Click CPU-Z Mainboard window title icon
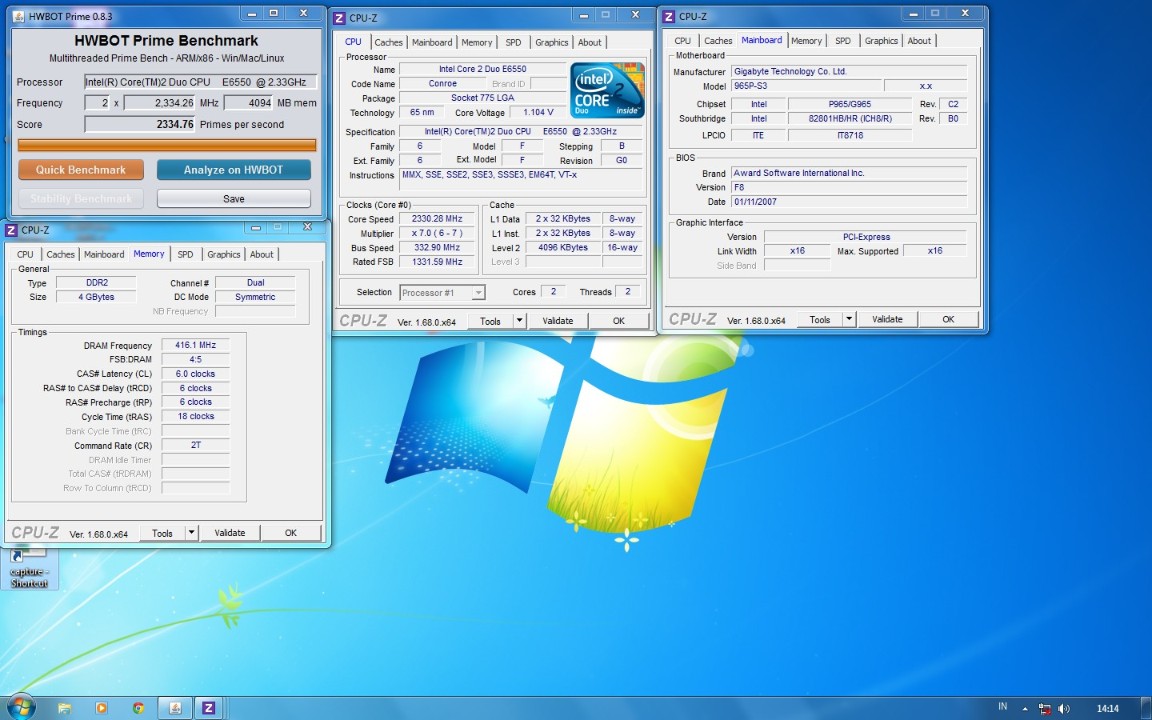 tap(669, 16)
